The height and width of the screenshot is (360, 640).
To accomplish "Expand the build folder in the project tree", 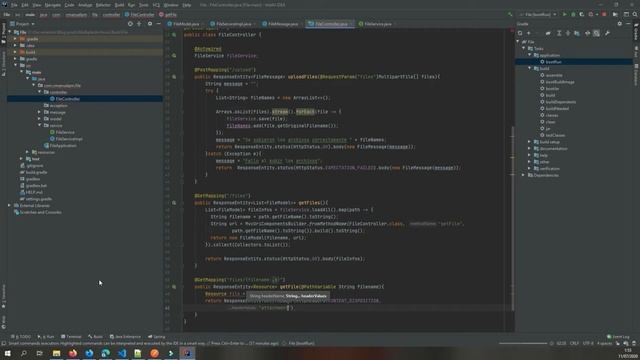I will coord(16,52).
